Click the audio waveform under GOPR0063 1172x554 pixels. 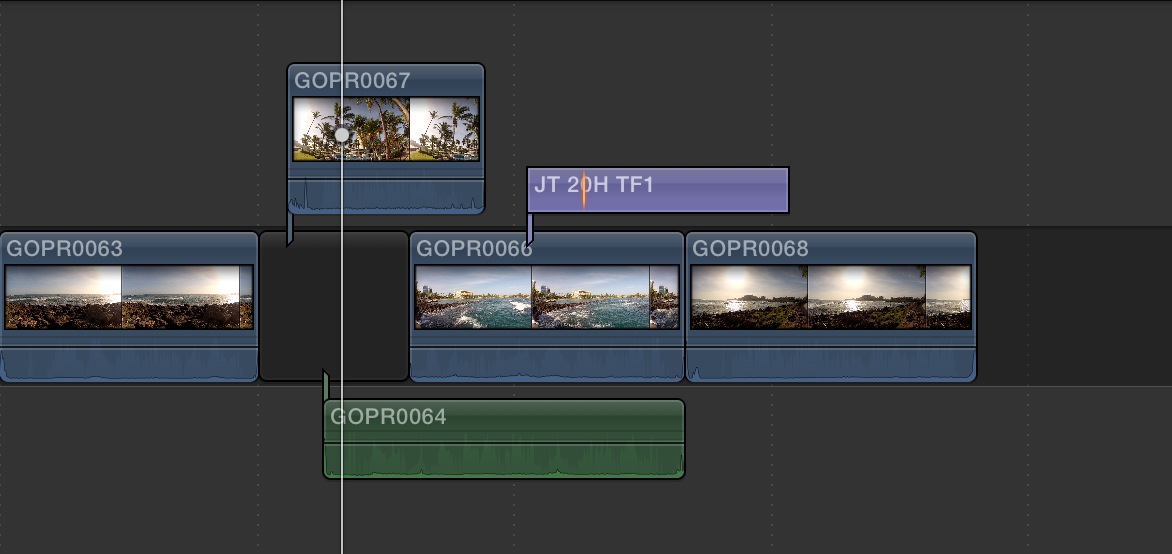point(128,365)
